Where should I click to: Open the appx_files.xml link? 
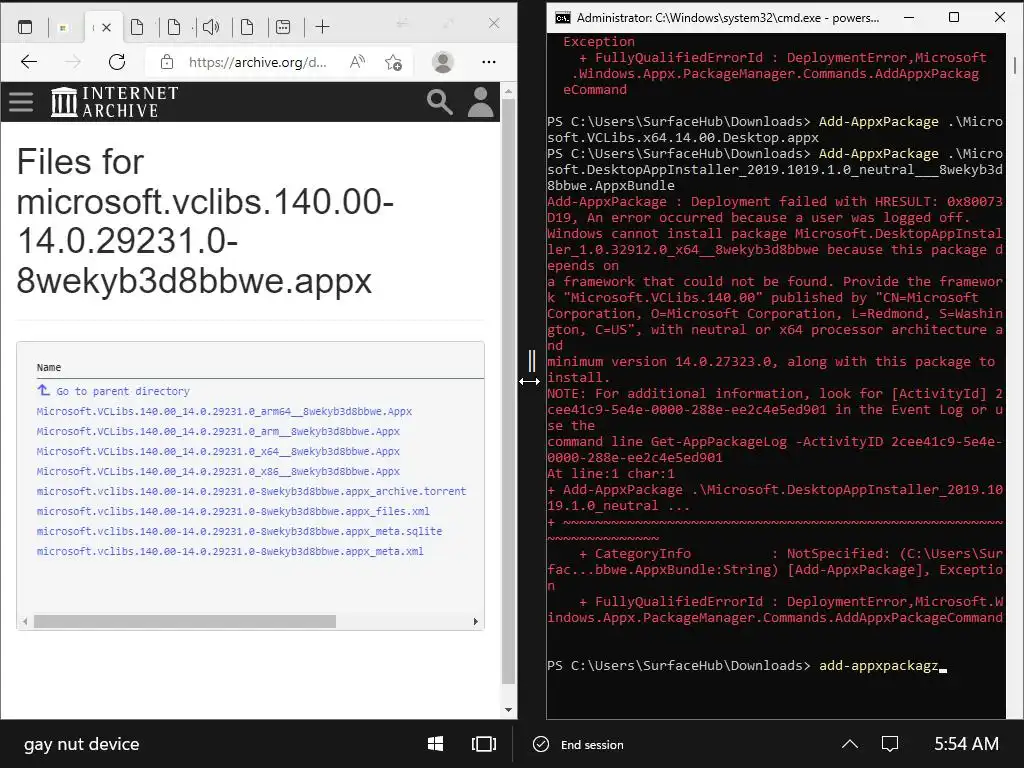[233, 511]
